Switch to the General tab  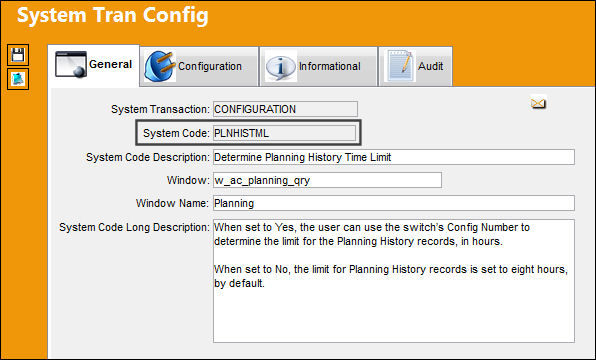(94, 65)
